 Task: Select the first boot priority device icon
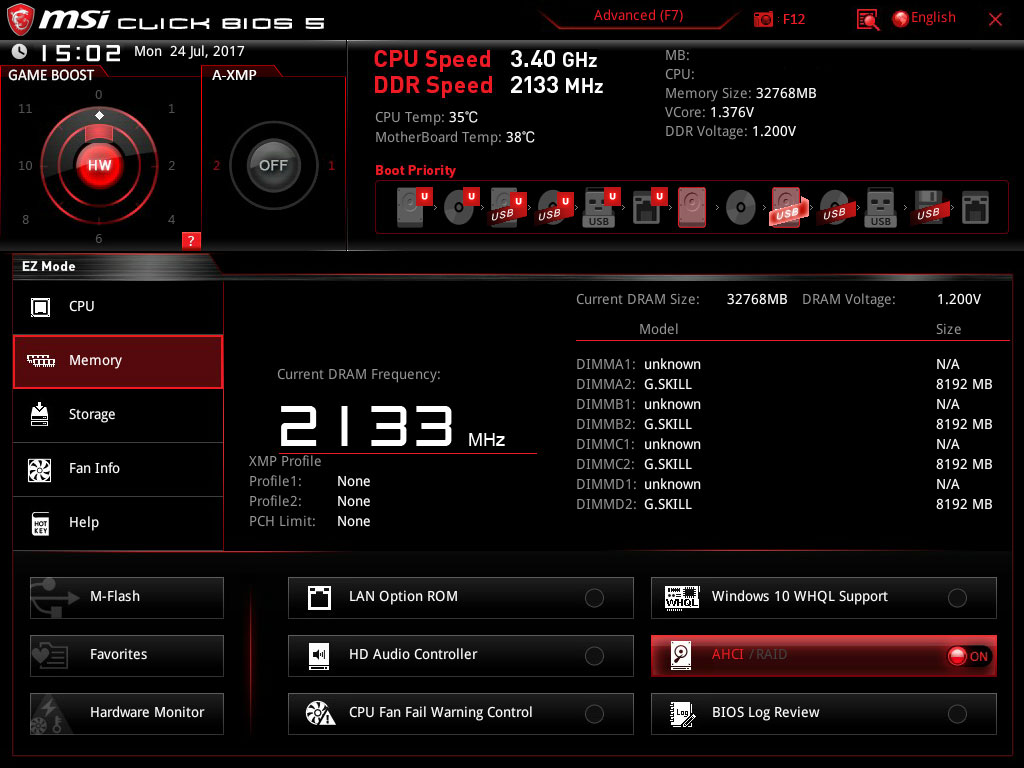point(411,208)
